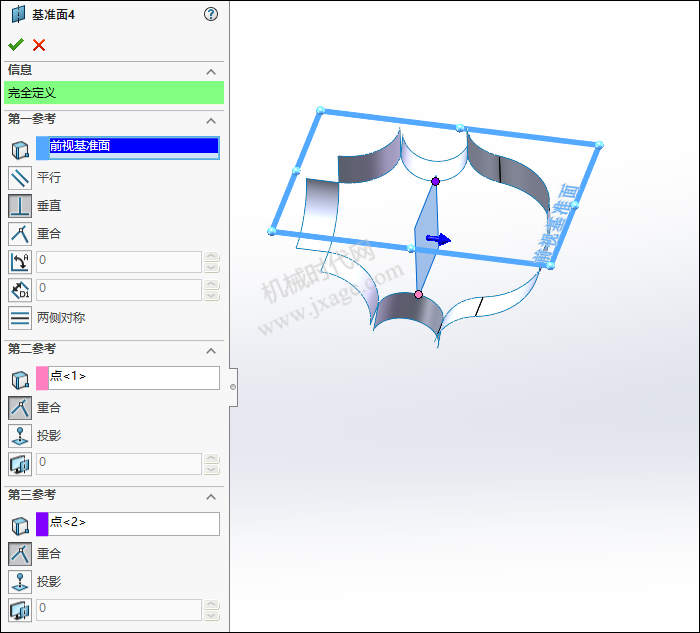Collapse the 第三参考 section
Screen dimensions: 700x633
[211, 497]
